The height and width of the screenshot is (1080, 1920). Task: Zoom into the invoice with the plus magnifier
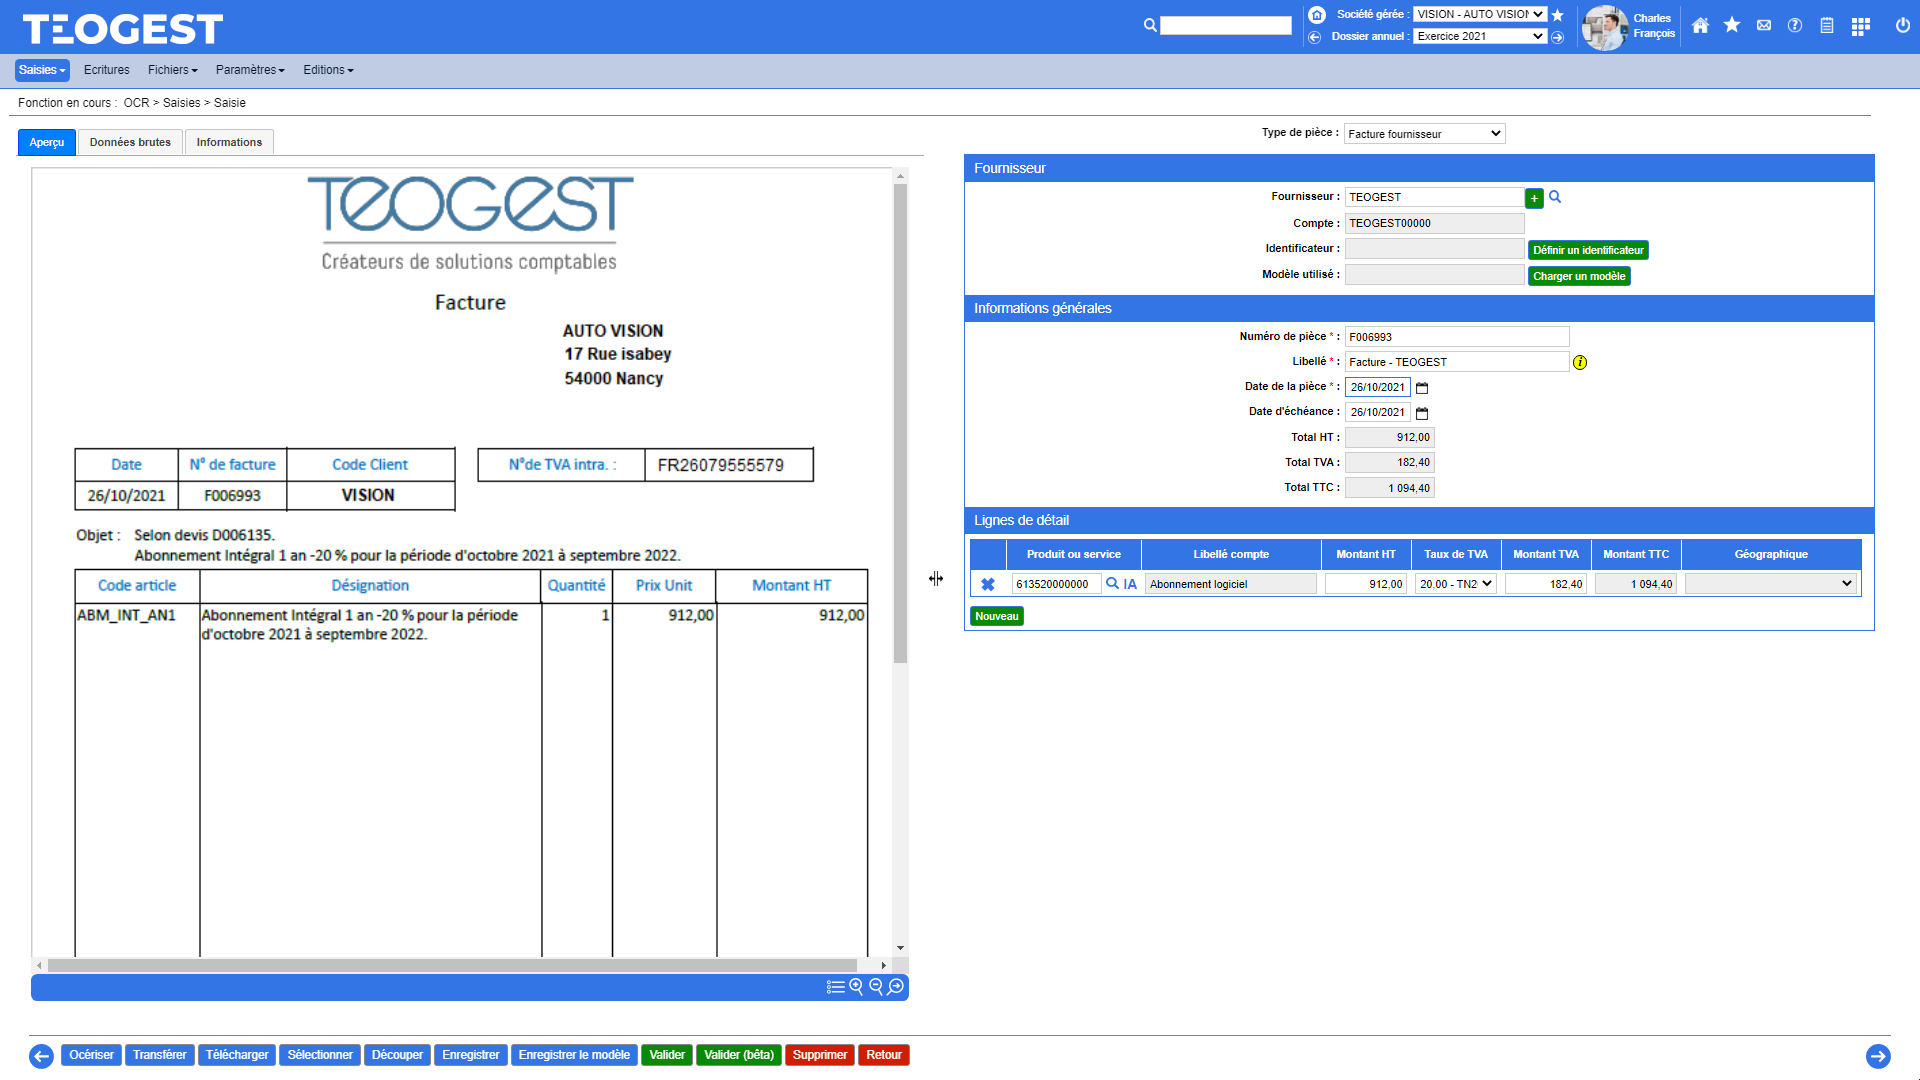(x=856, y=987)
